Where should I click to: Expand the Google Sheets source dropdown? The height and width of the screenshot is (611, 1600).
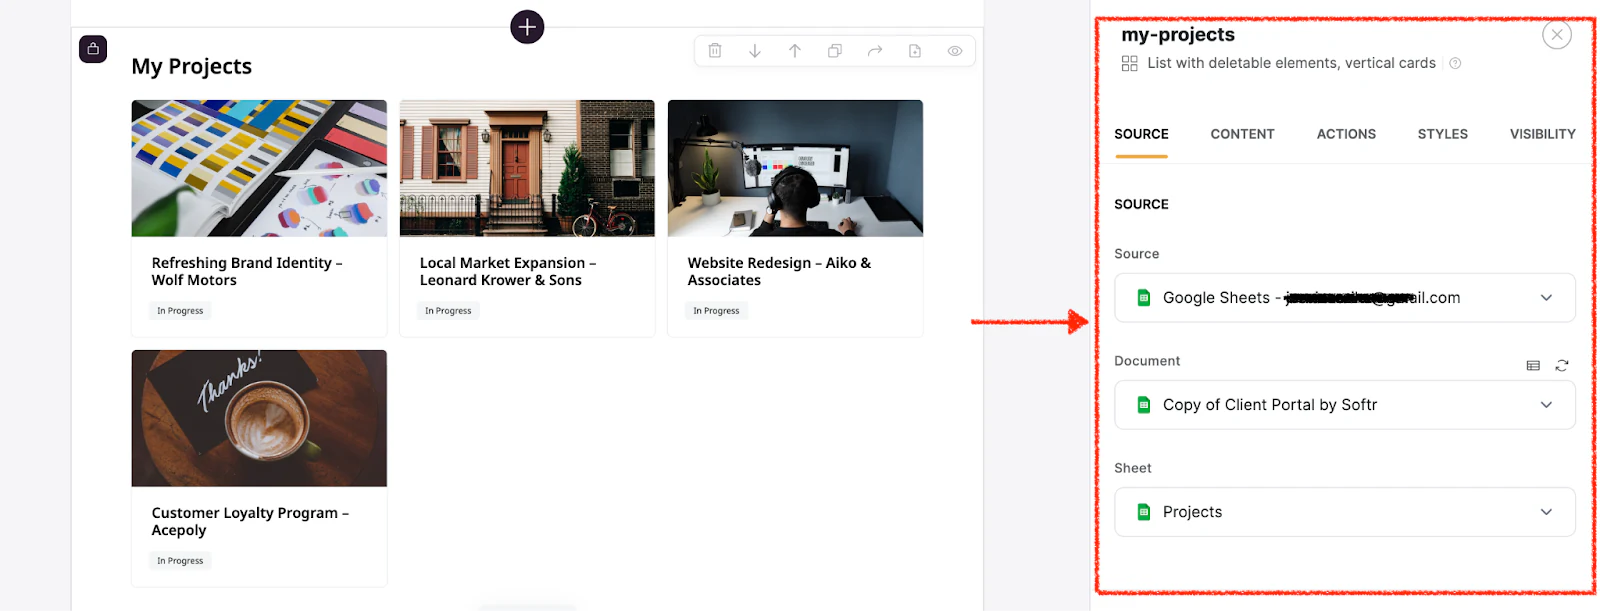[1345, 298]
